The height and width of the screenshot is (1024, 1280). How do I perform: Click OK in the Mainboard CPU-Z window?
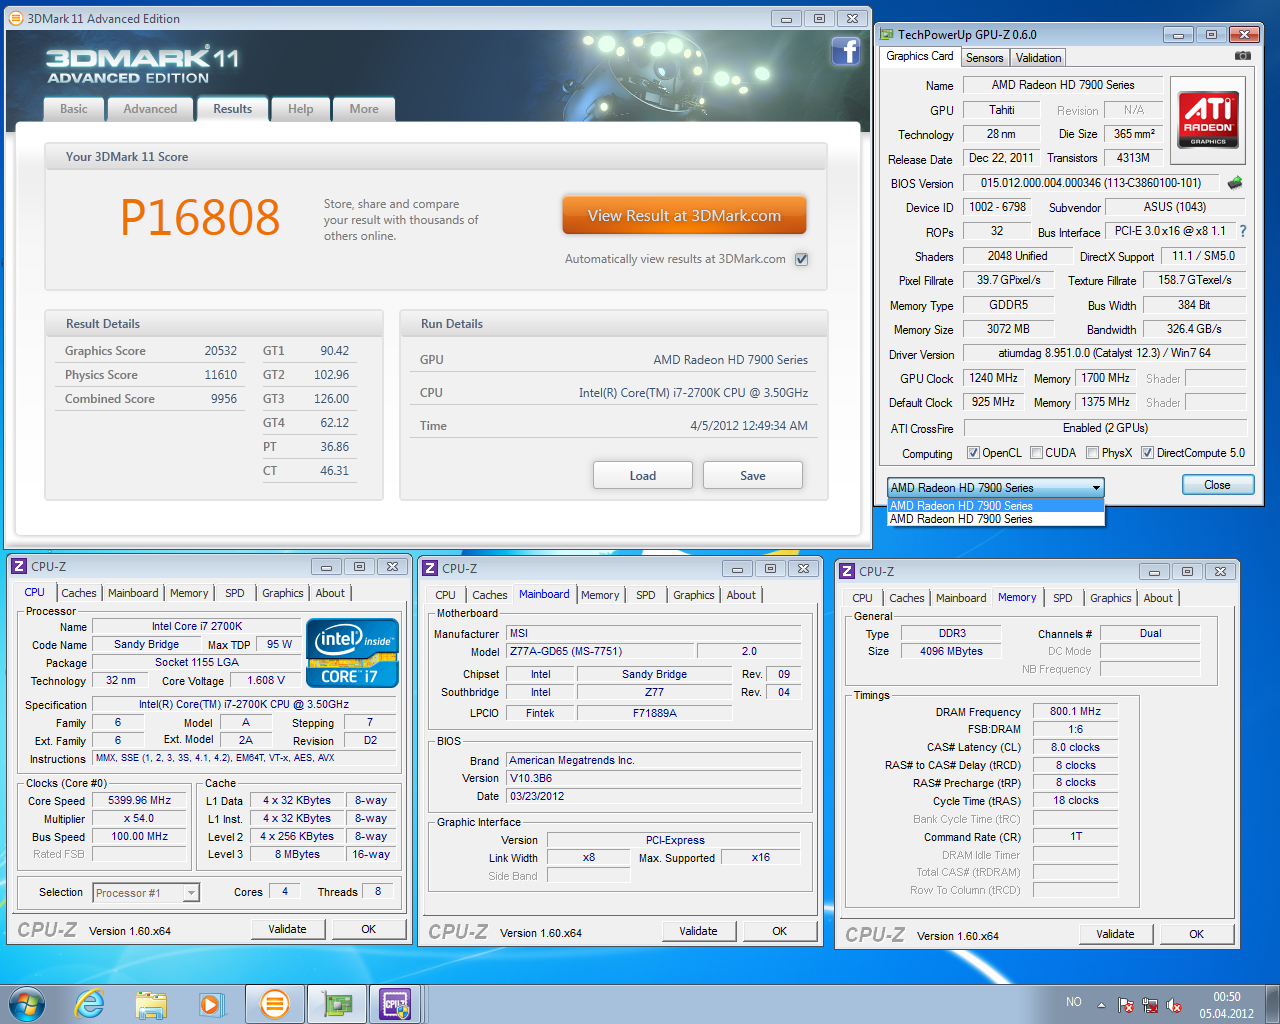[780, 931]
